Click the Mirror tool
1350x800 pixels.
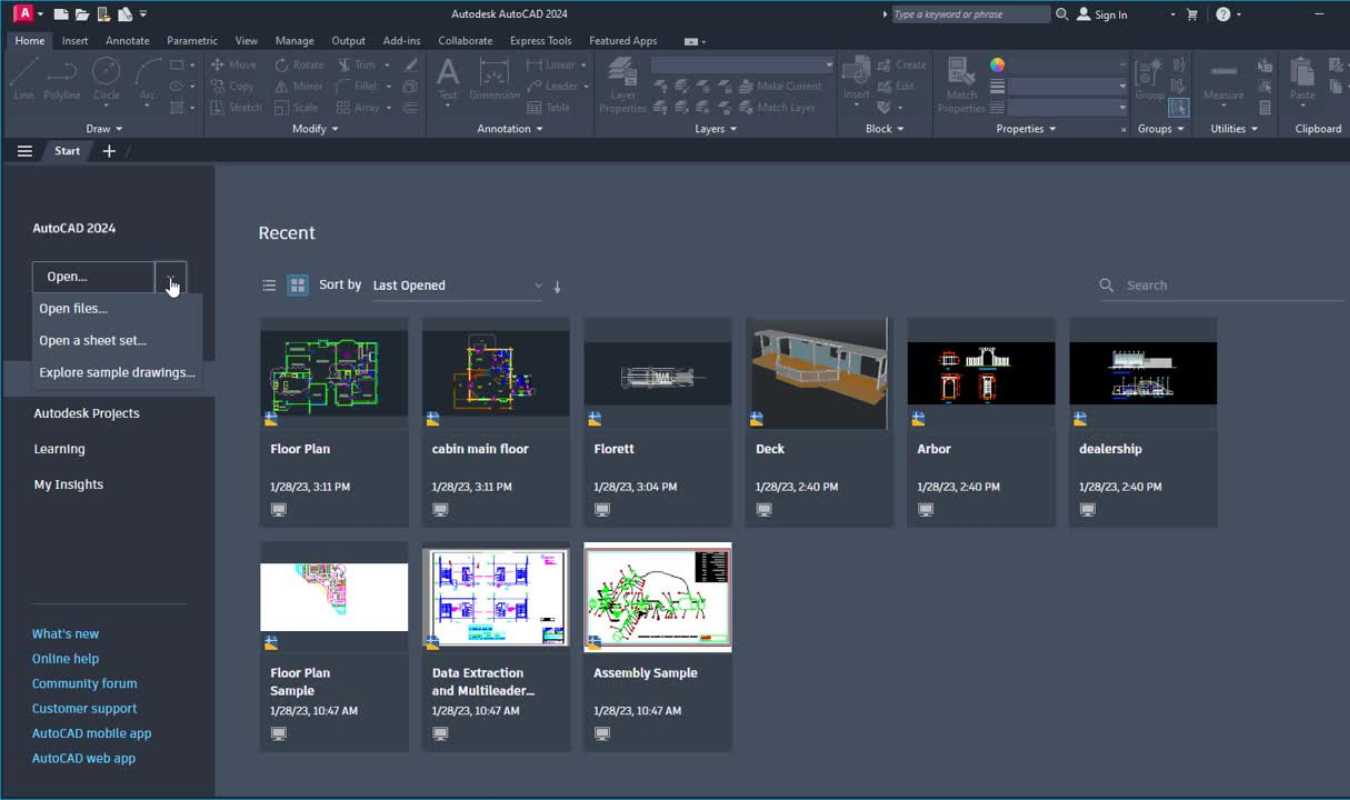tap(299, 86)
